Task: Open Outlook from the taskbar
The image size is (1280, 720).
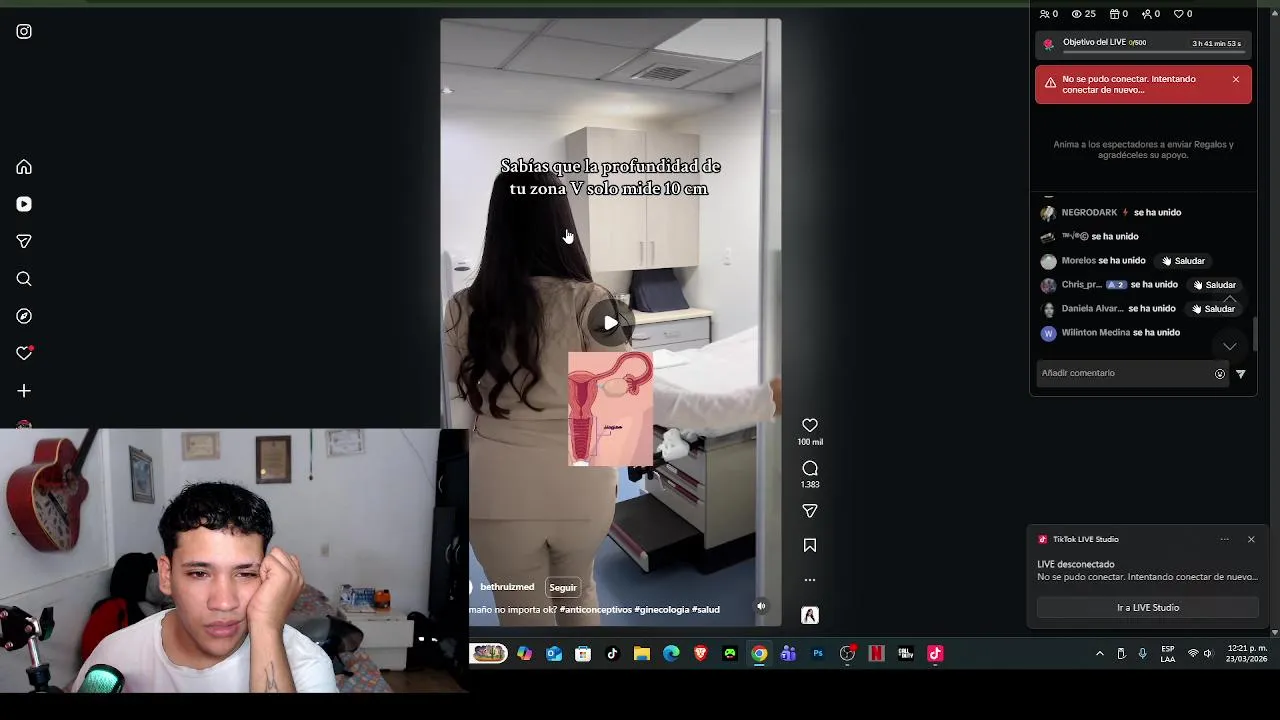Action: [554, 654]
